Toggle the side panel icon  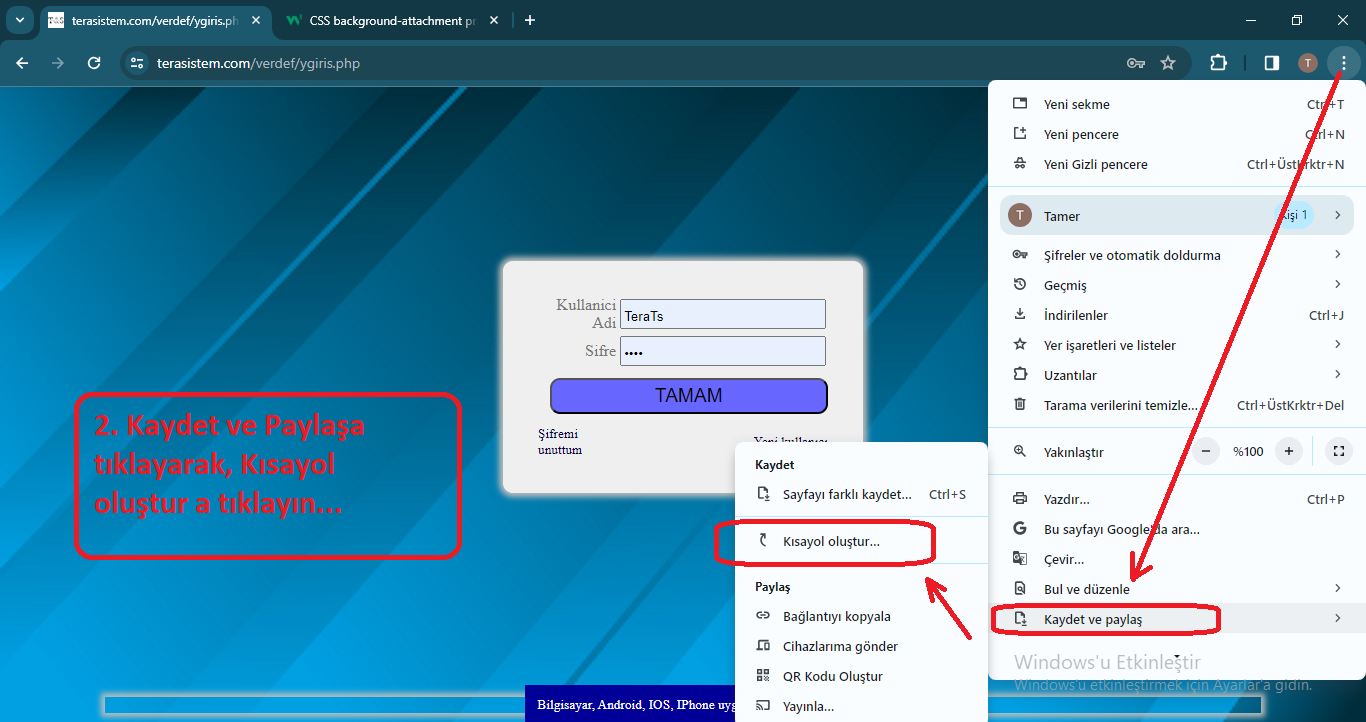click(1271, 63)
